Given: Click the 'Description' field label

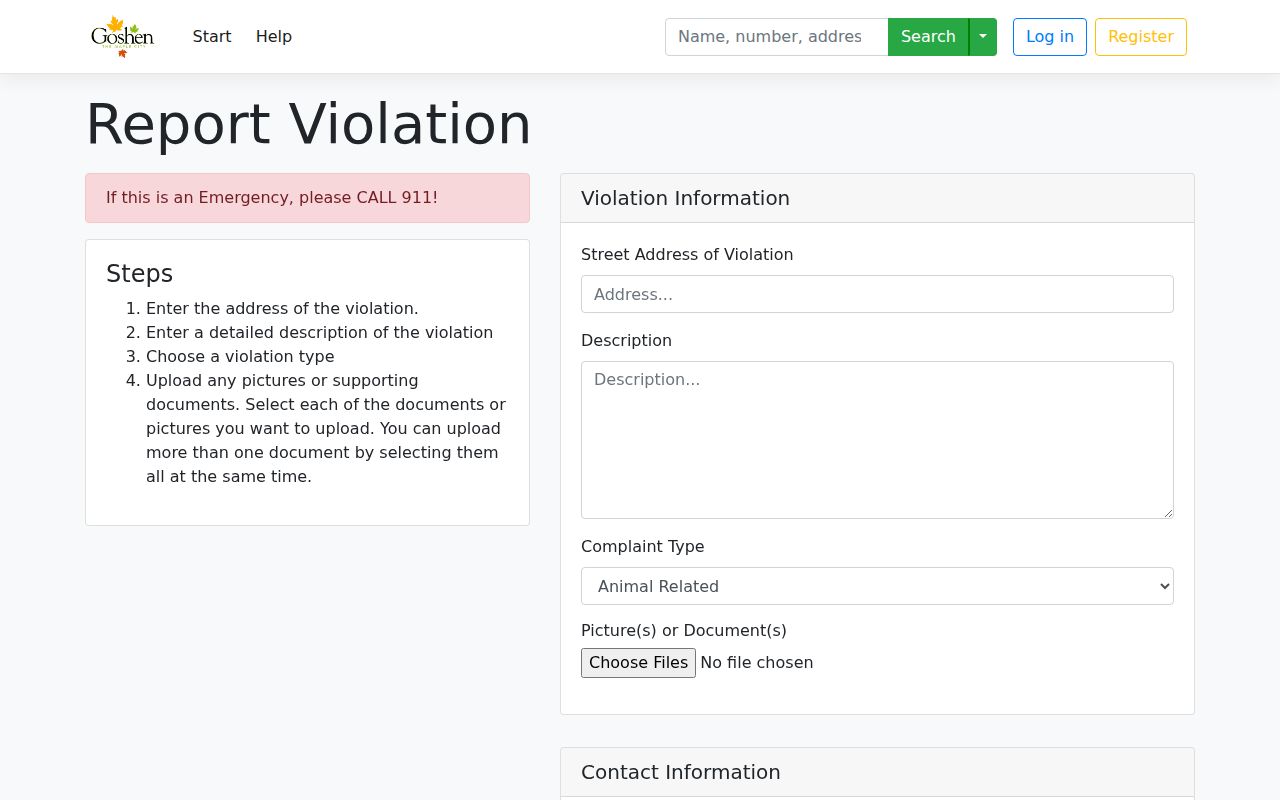Looking at the screenshot, I should (x=626, y=341).
